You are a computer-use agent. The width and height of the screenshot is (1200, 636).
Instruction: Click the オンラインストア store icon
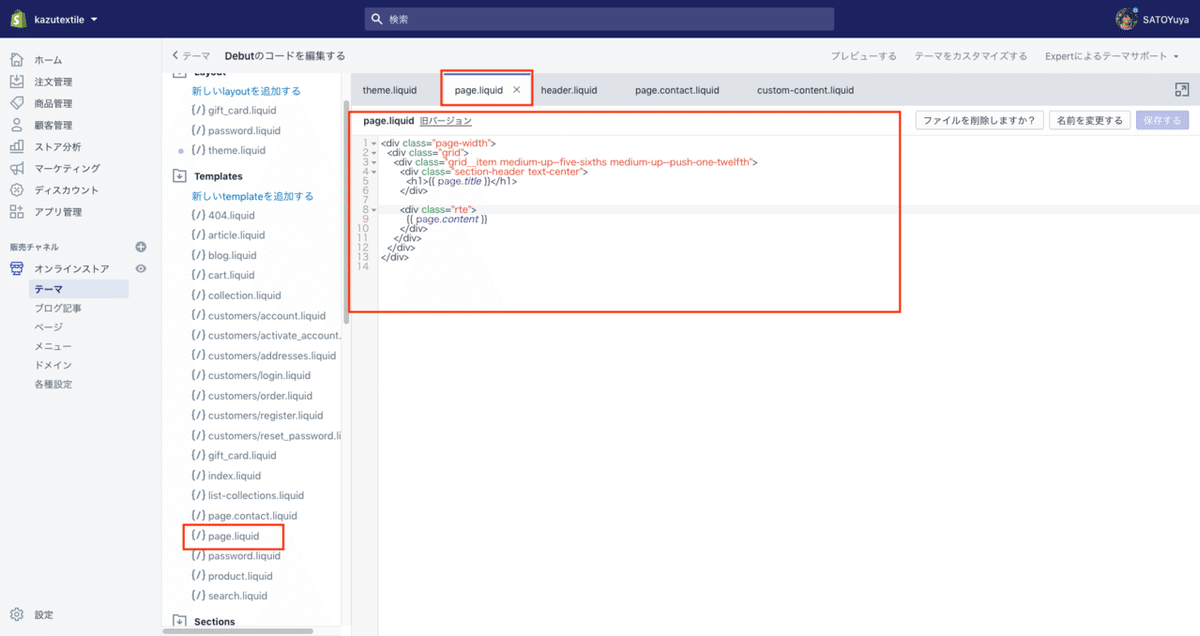tap(17, 269)
